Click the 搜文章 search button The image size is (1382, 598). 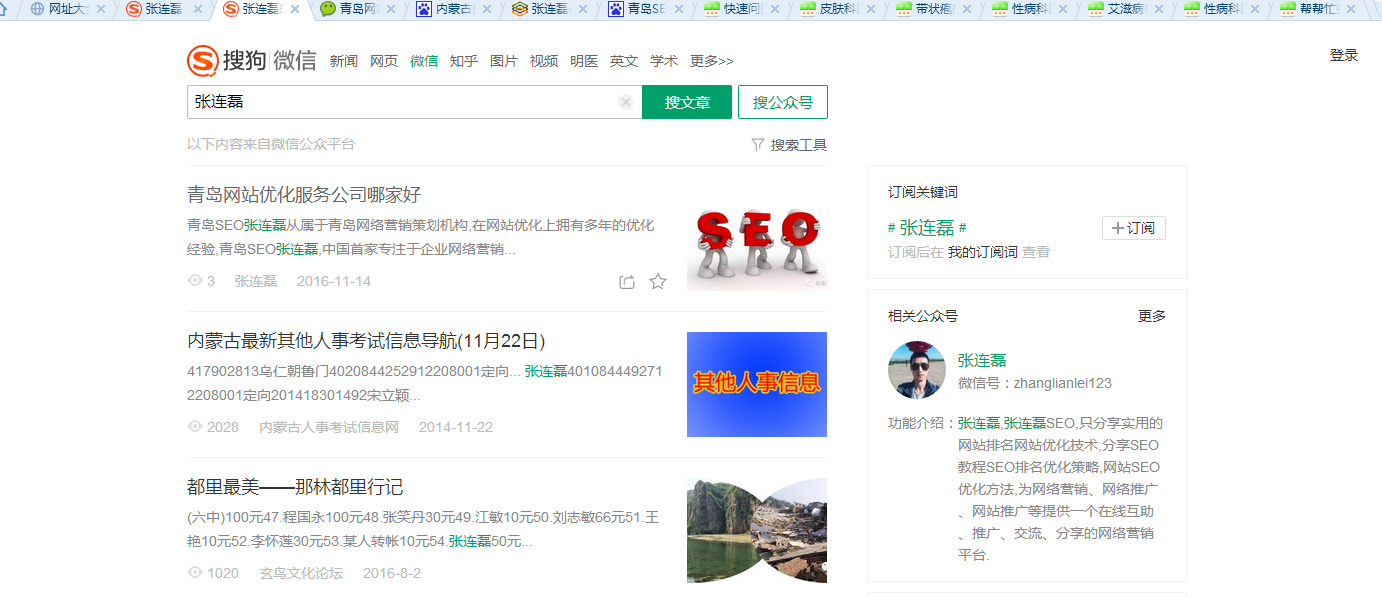(687, 102)
